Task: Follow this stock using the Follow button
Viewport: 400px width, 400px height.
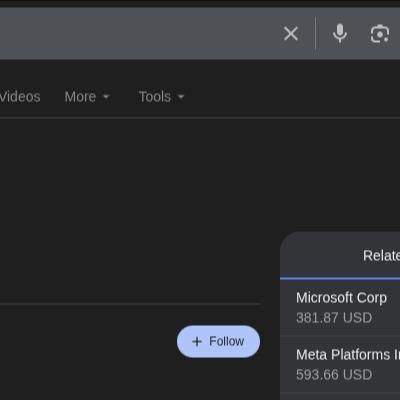Action: pos(218,342)
